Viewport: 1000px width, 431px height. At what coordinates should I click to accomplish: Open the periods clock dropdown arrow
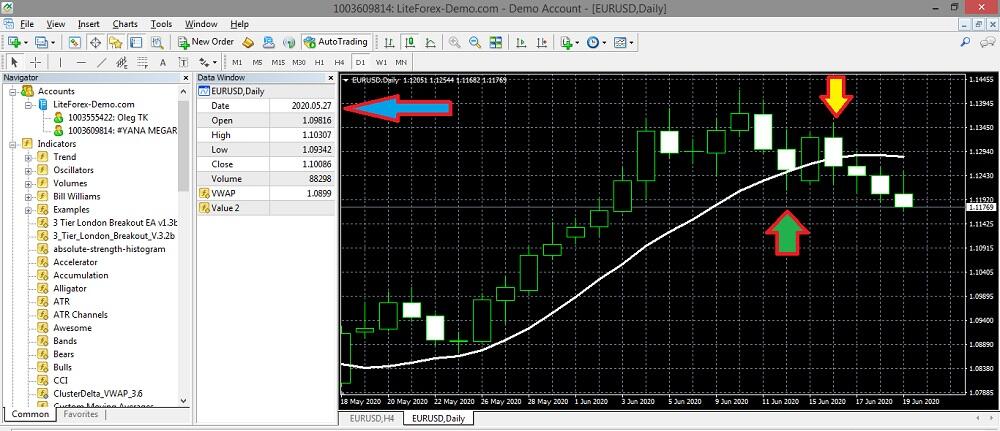[x=605, y=42]
